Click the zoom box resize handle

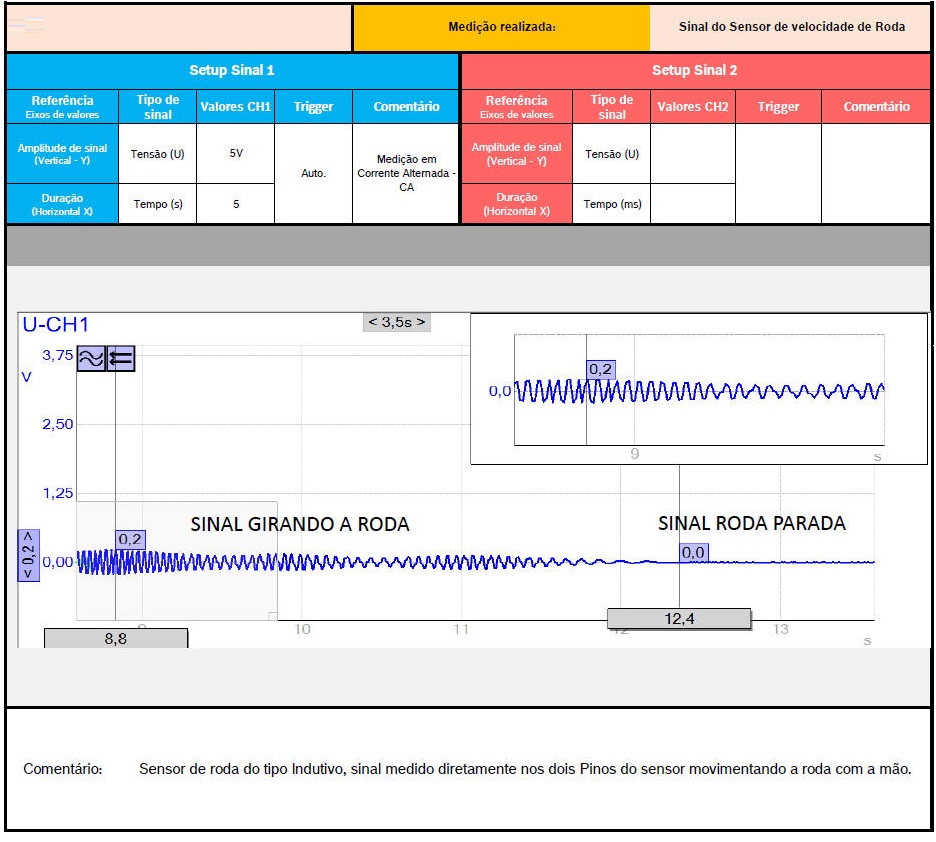pyautogui.click(x=272, y=615)
